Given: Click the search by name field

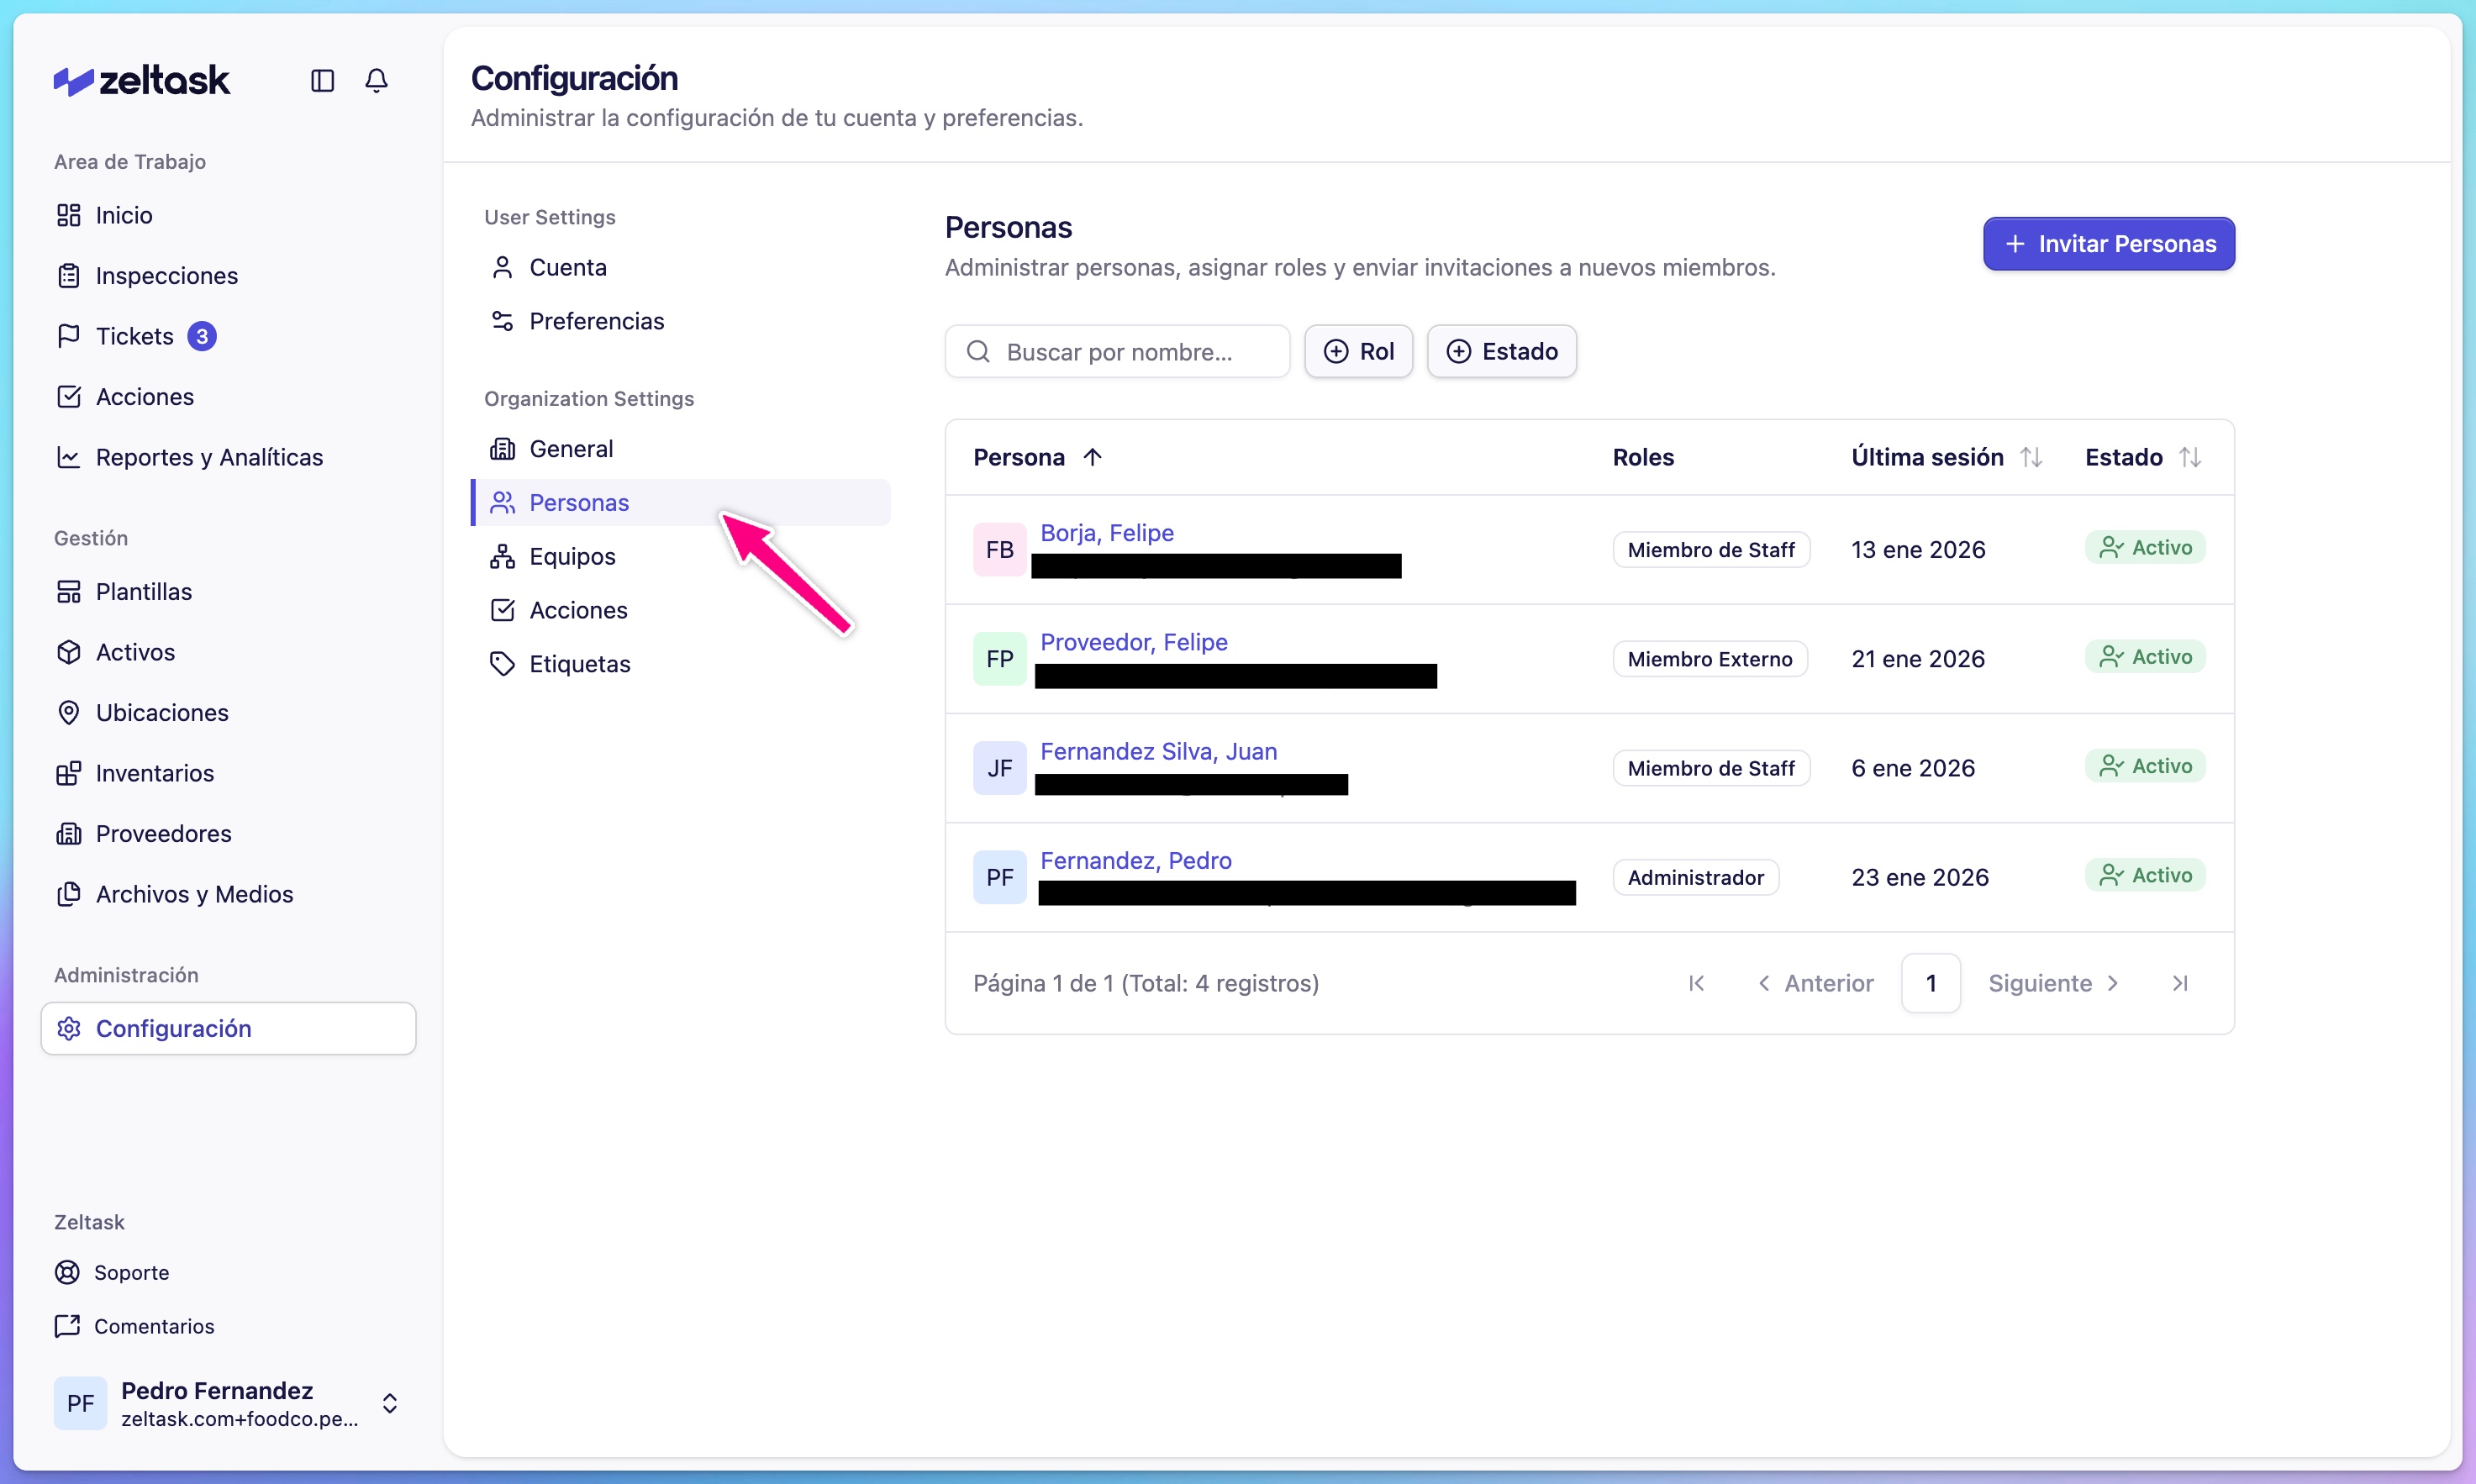Looking at the screenshot, I should (x=1117, y=351).
